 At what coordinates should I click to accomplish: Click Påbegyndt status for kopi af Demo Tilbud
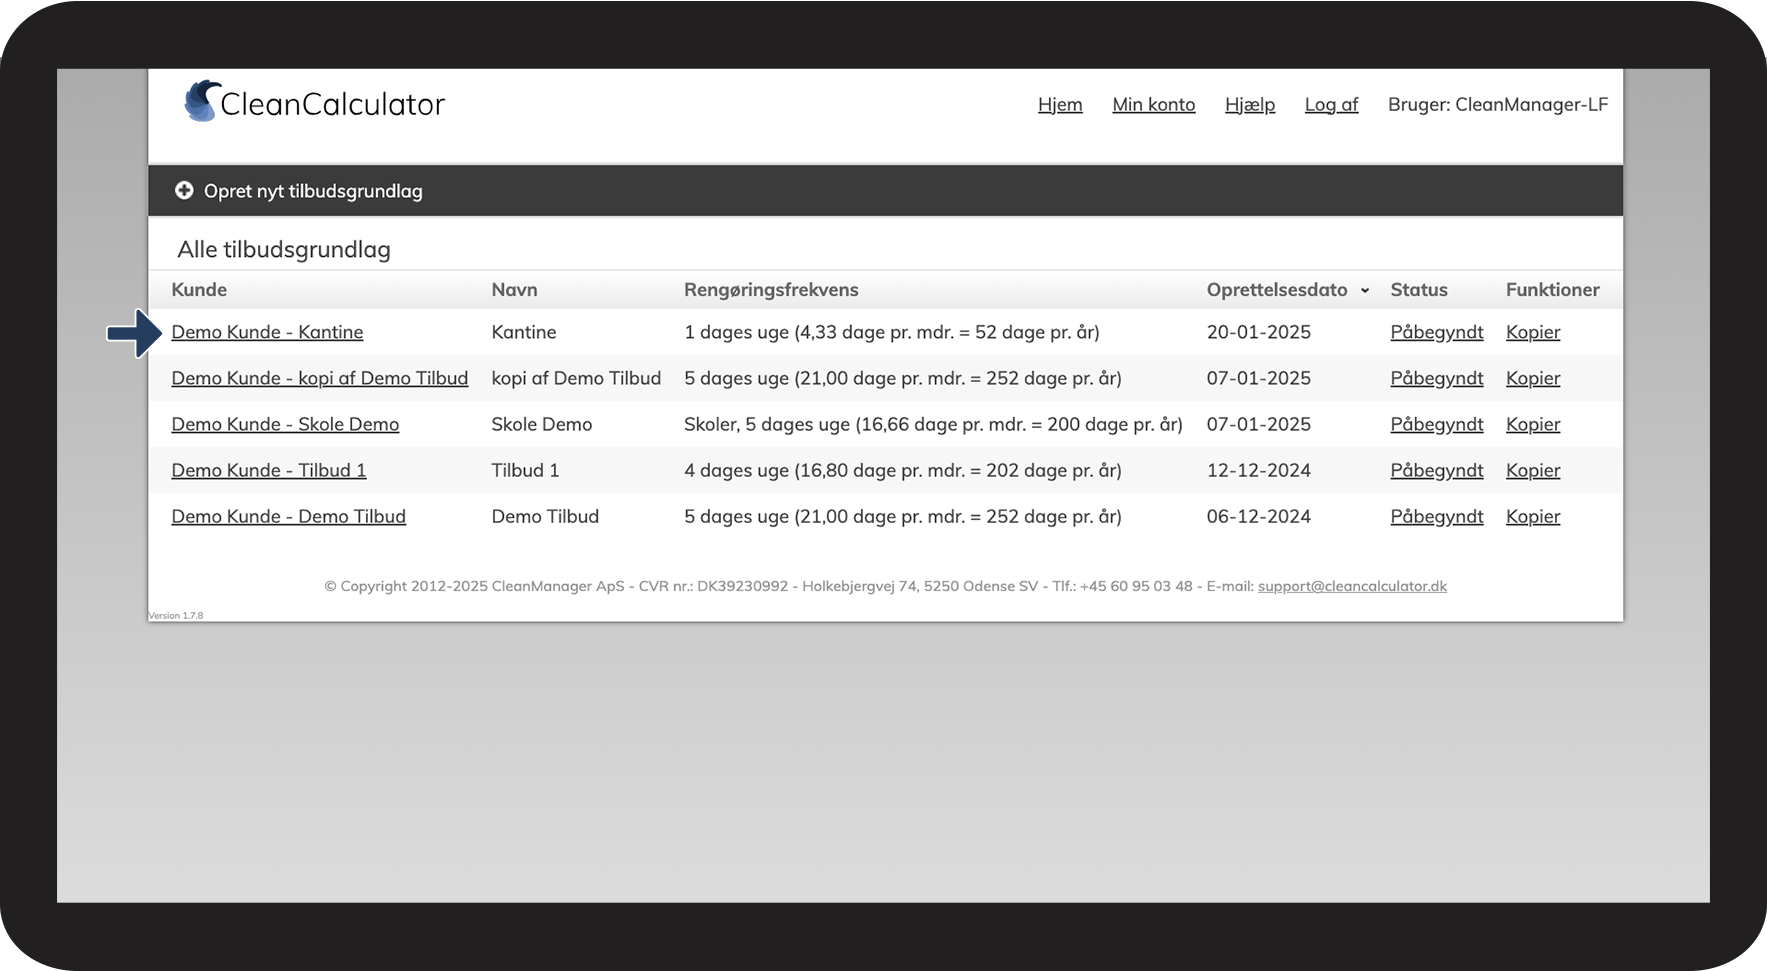[x=1437, y=378]
